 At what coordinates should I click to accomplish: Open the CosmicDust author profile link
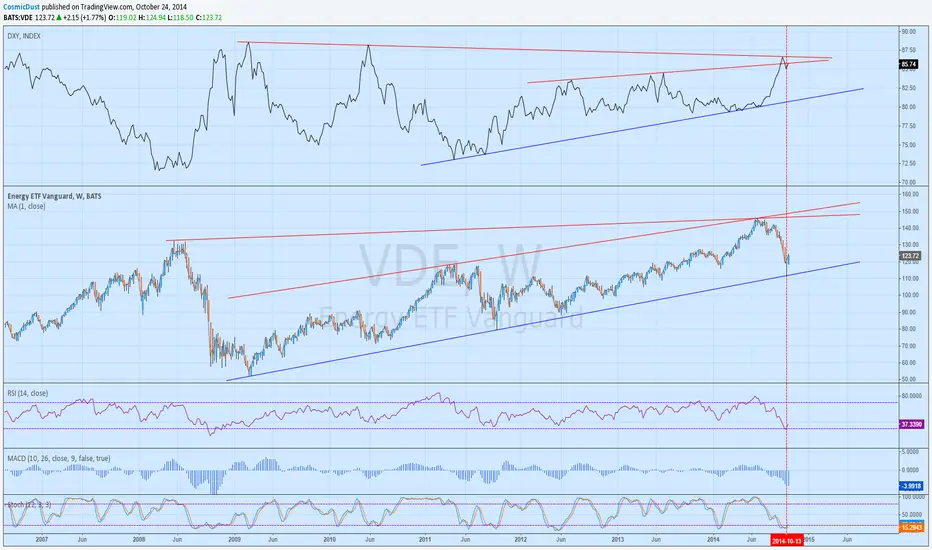(21, 7)
